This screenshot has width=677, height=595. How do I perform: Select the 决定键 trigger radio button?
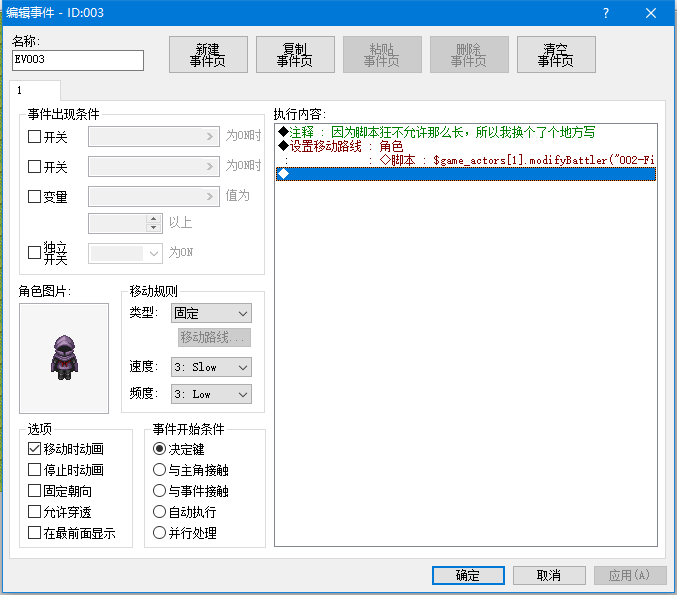coord(159,449)
